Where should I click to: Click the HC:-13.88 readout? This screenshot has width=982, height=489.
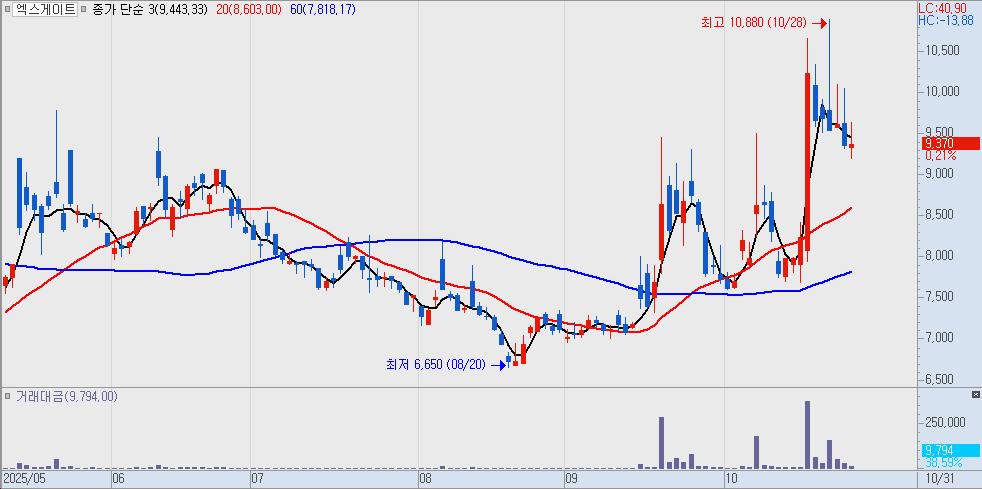coord(946,20)
